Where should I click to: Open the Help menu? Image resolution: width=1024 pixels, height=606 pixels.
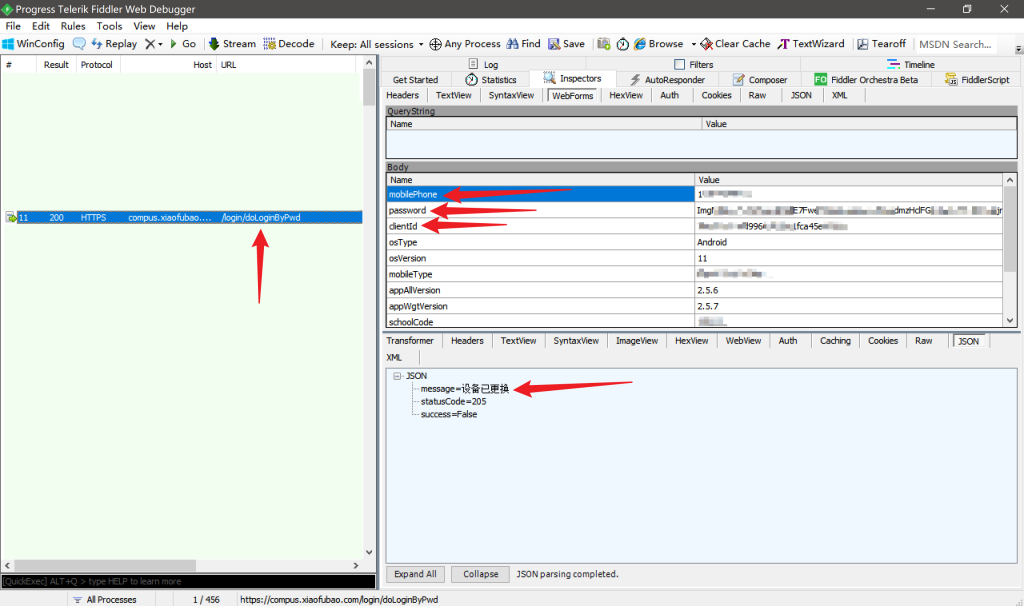(177, 26)
